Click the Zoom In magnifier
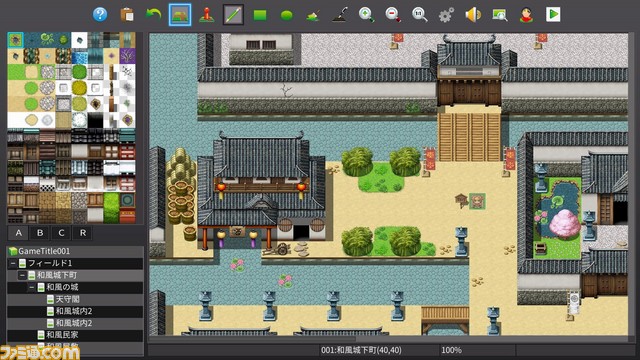Image resolution: width=640 pixels, height=360 pixels. coord(366,15)
